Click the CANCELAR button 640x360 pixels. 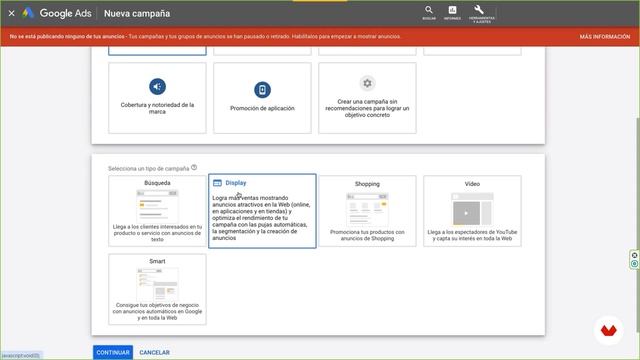[x=154, y=352]
